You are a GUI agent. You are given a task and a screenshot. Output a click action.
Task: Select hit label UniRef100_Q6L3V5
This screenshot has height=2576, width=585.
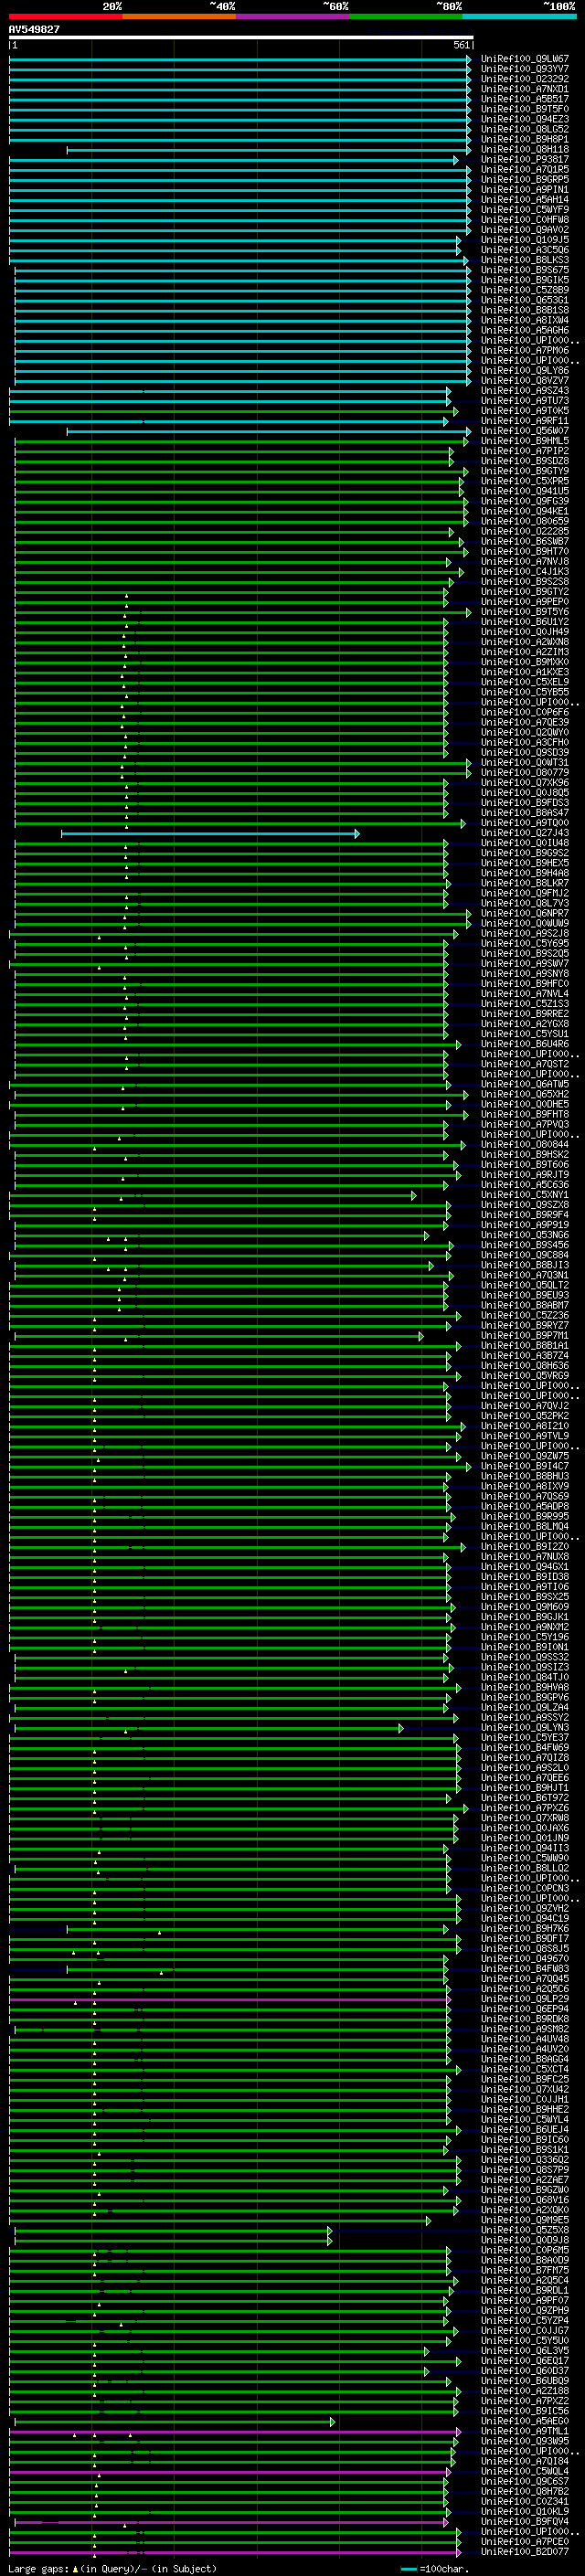pos(524,2350)
